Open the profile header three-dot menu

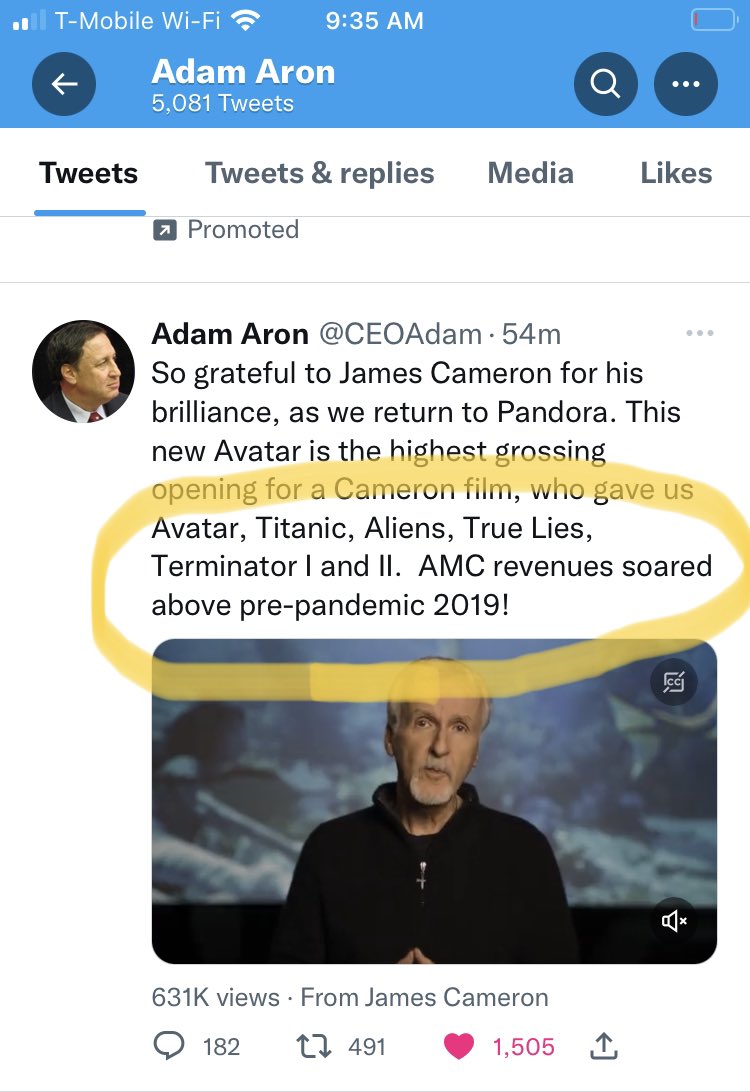(686, 84)
